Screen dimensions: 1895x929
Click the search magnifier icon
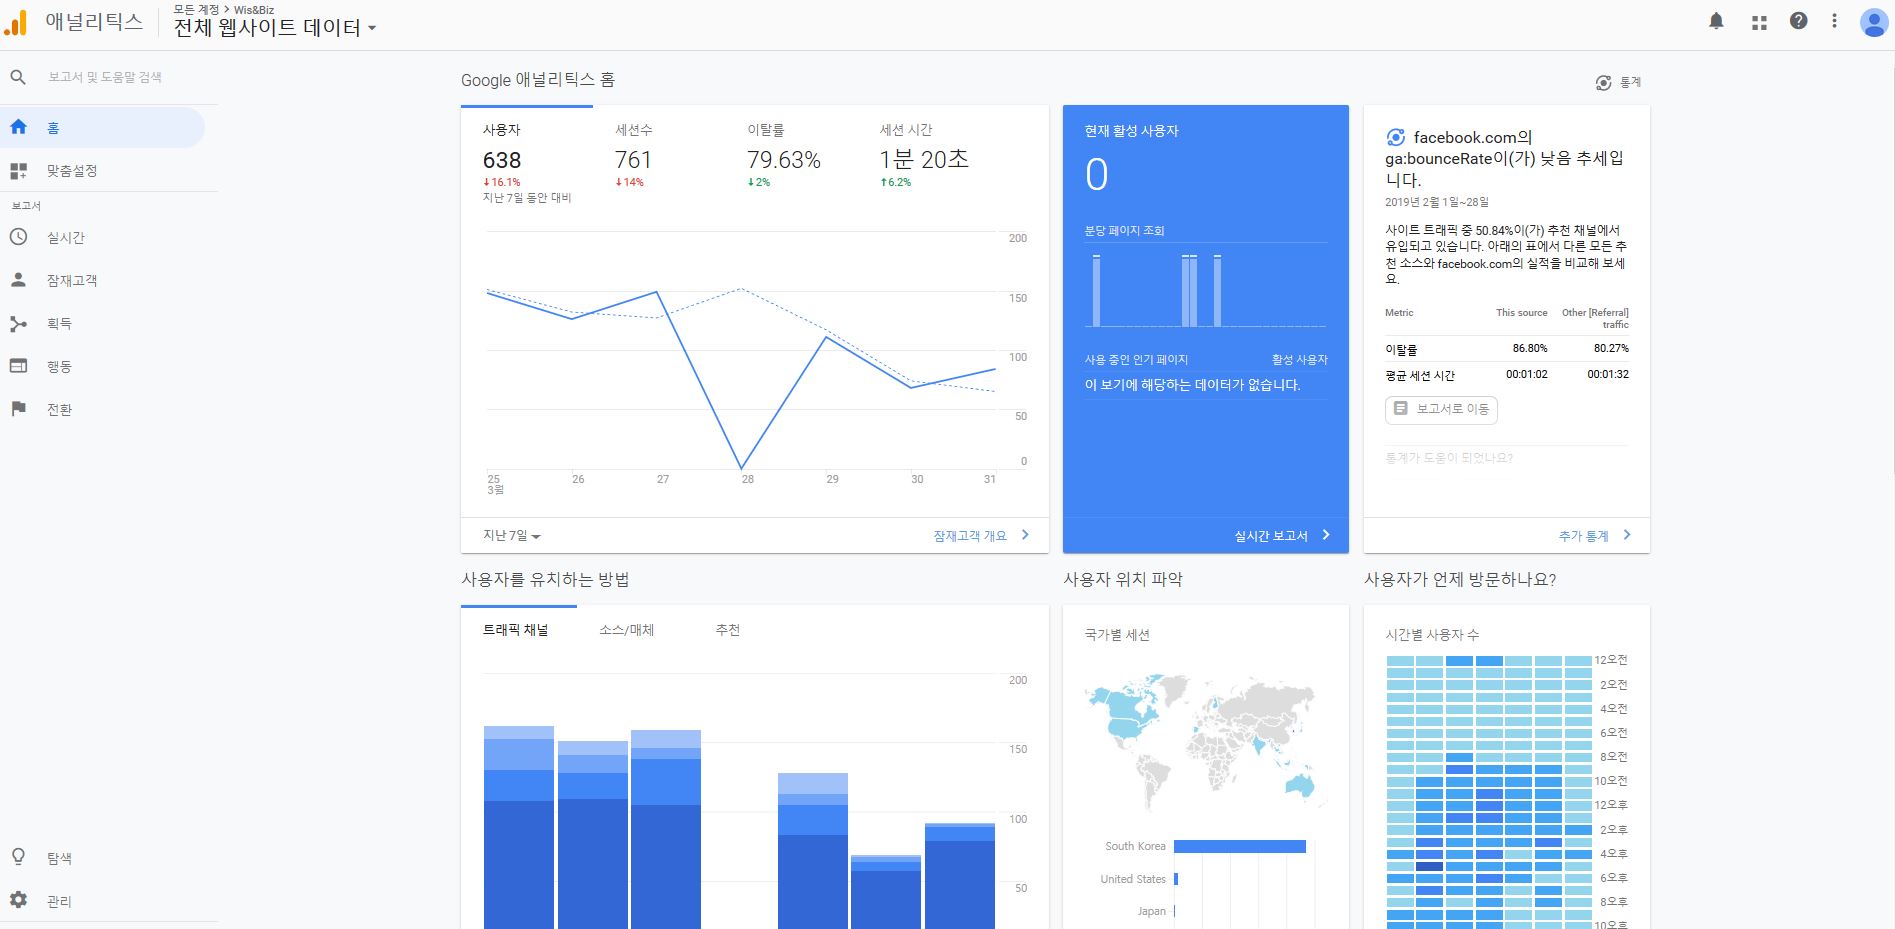[18, 77]
